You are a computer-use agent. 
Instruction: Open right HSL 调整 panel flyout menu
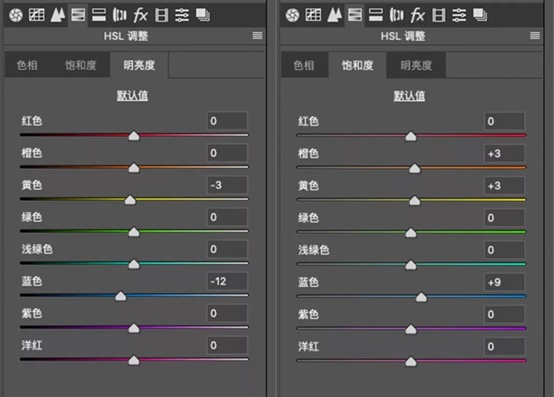[x=535, y=35]
